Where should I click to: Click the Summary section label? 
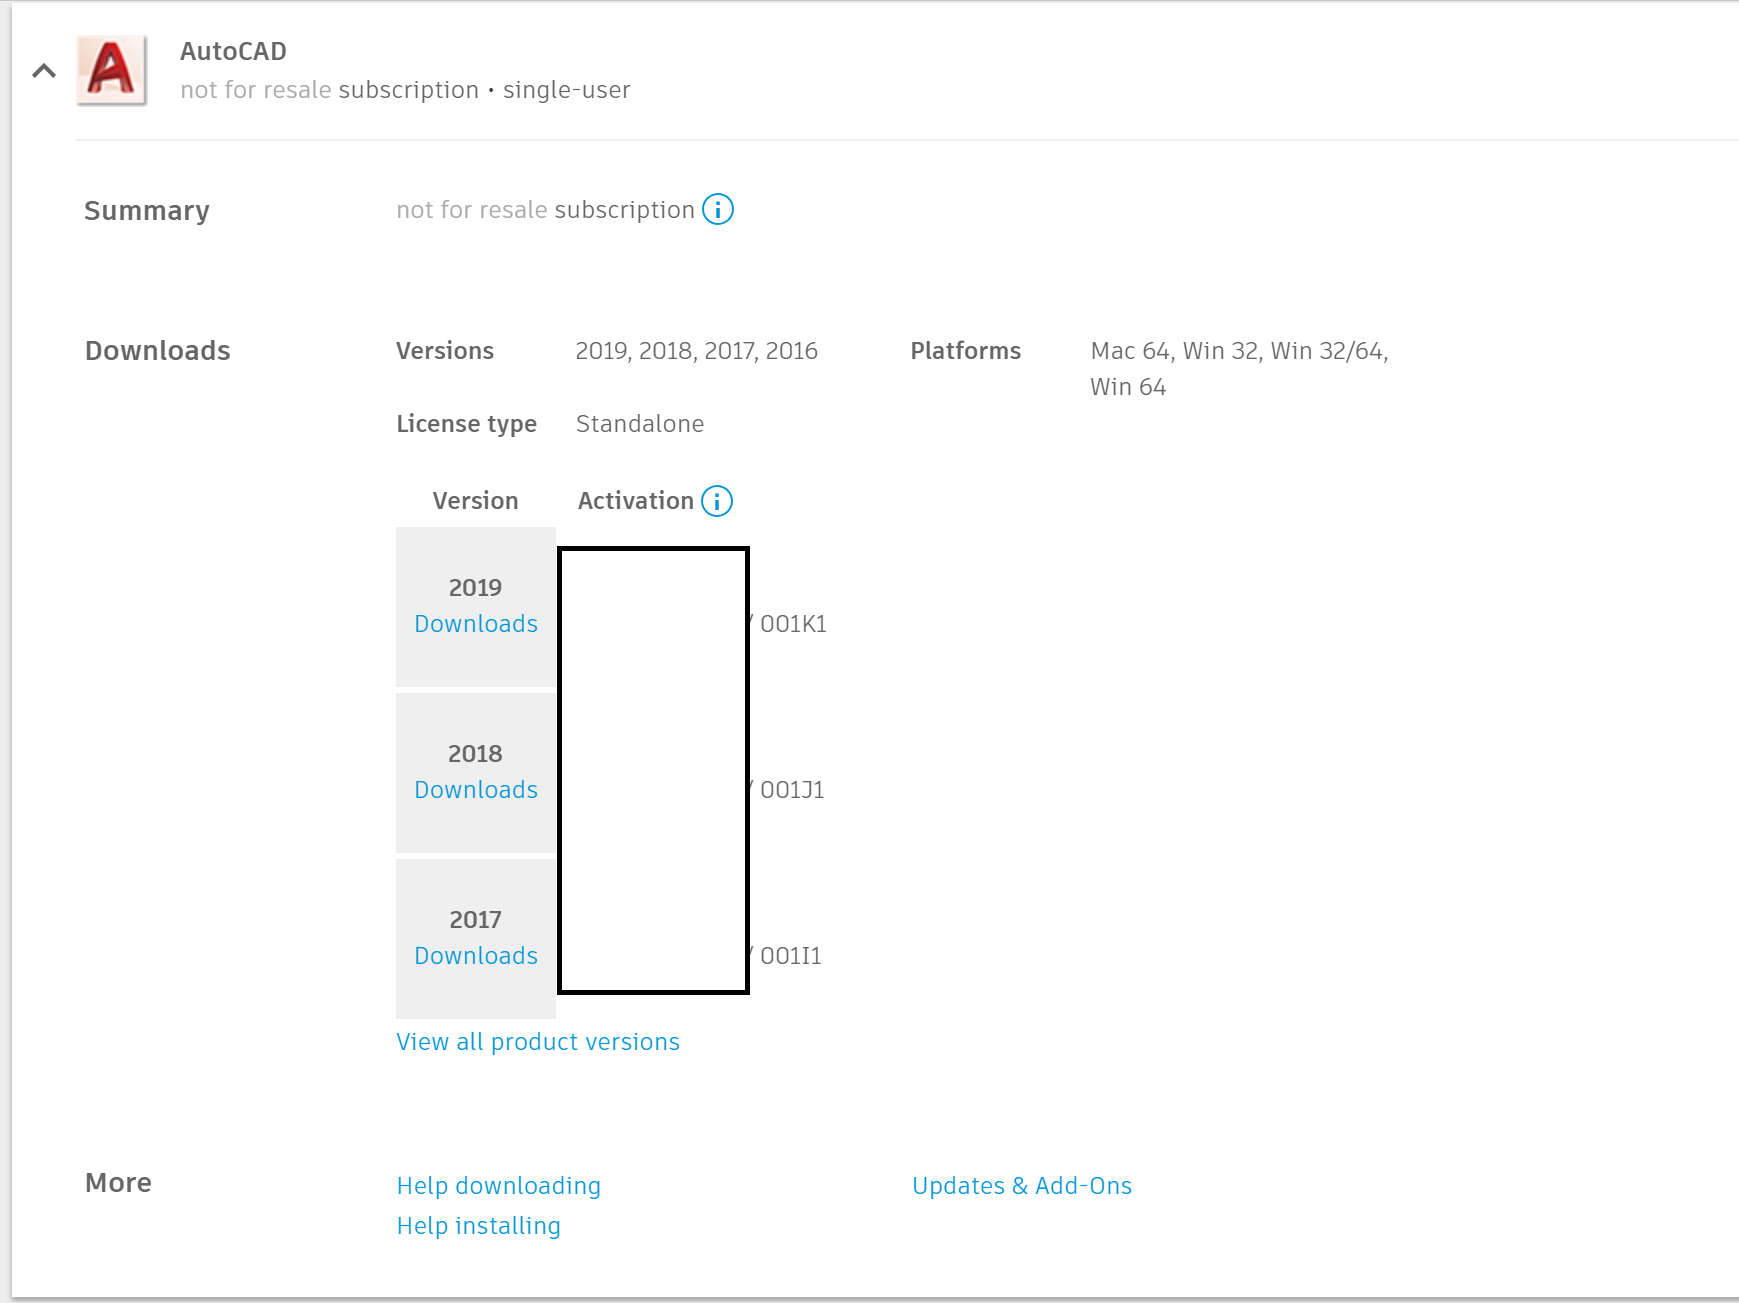147,210
